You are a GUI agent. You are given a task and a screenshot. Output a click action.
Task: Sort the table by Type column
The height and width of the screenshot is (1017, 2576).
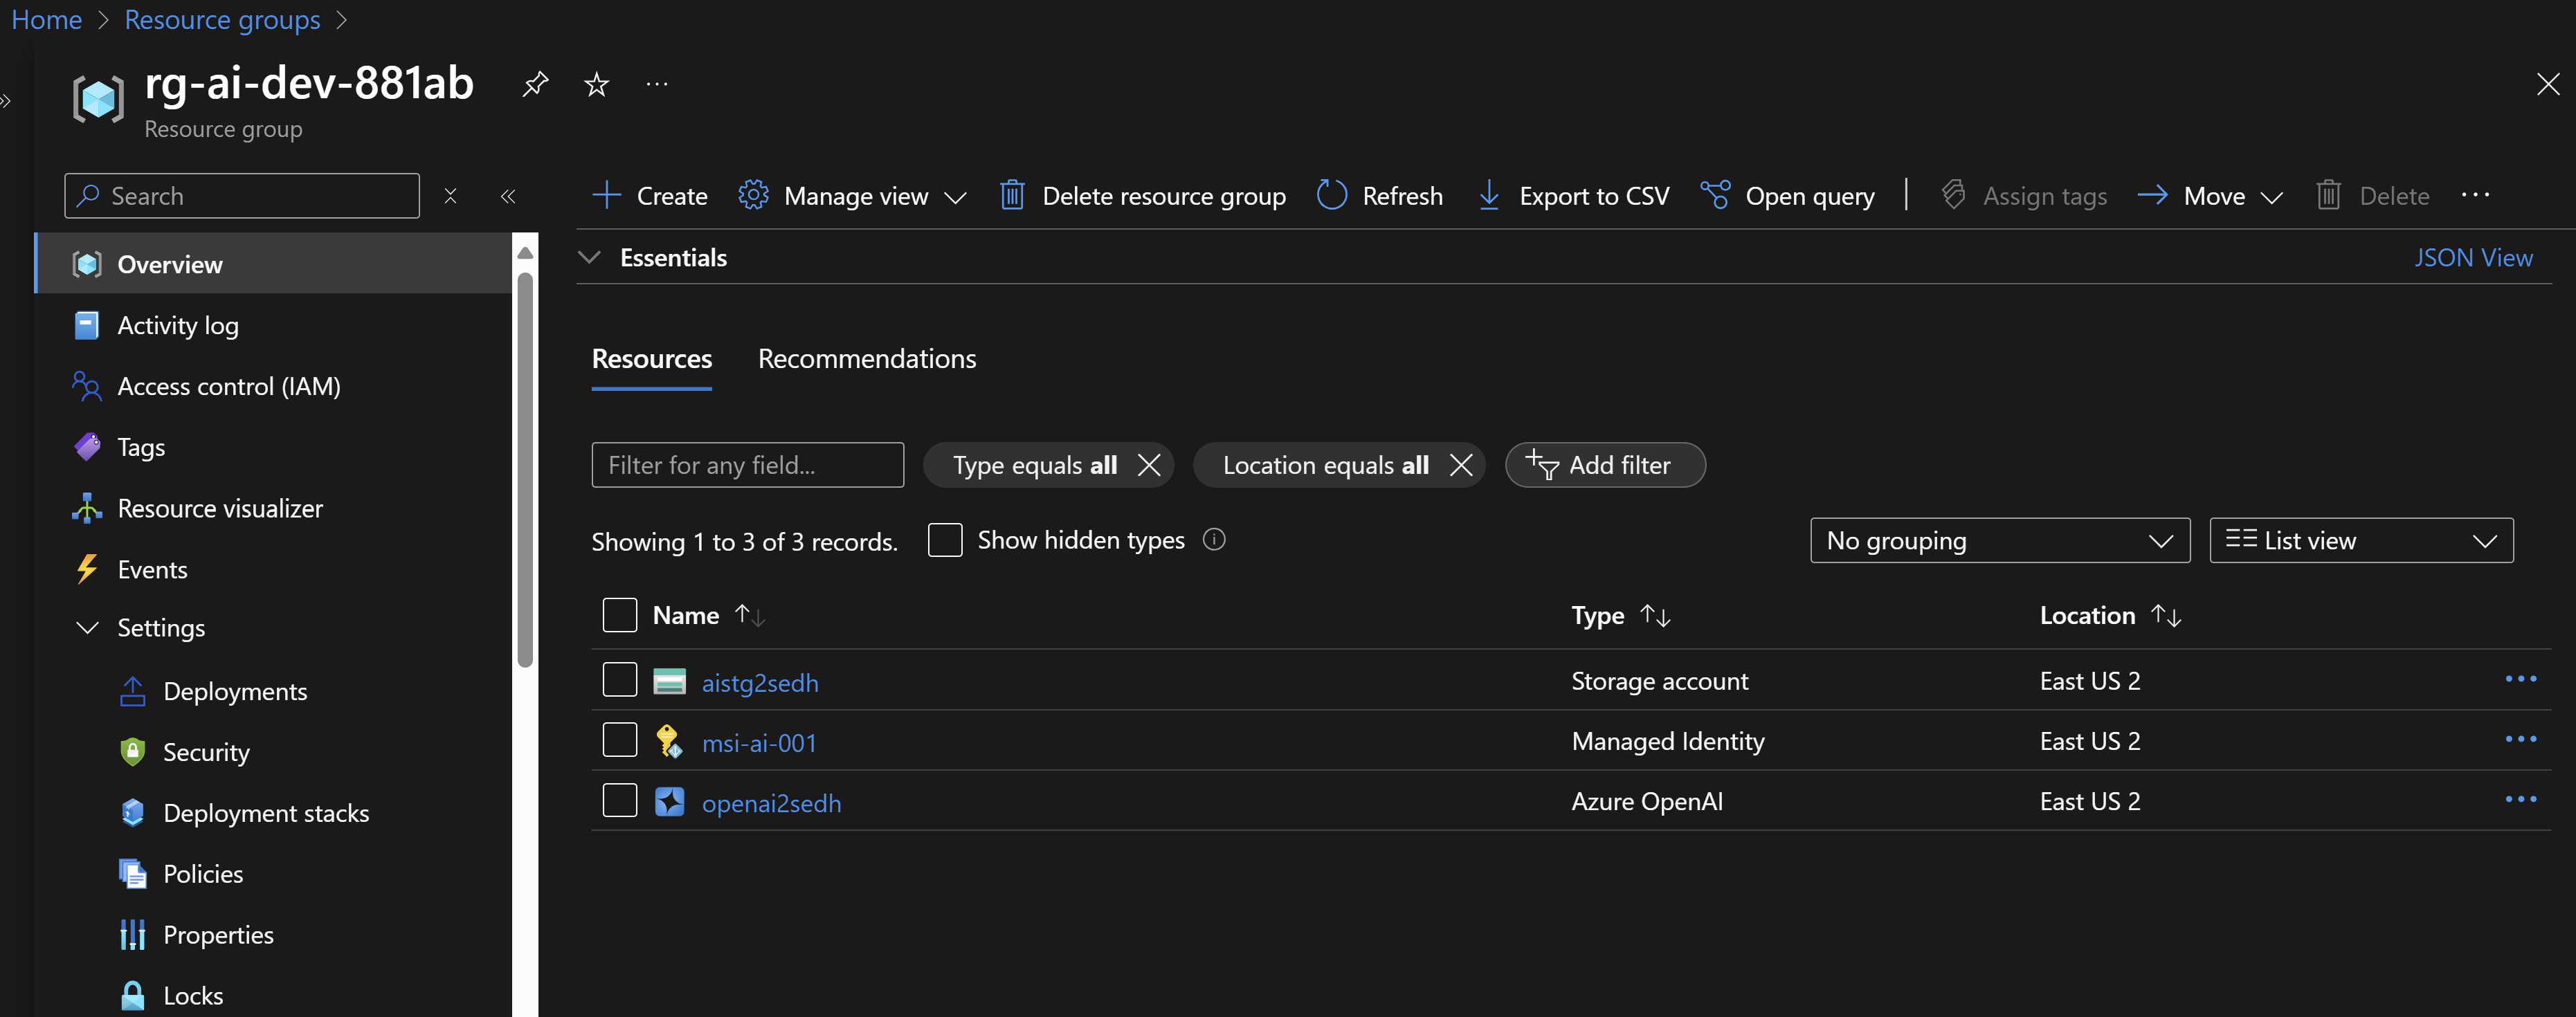pos(1620,616)
